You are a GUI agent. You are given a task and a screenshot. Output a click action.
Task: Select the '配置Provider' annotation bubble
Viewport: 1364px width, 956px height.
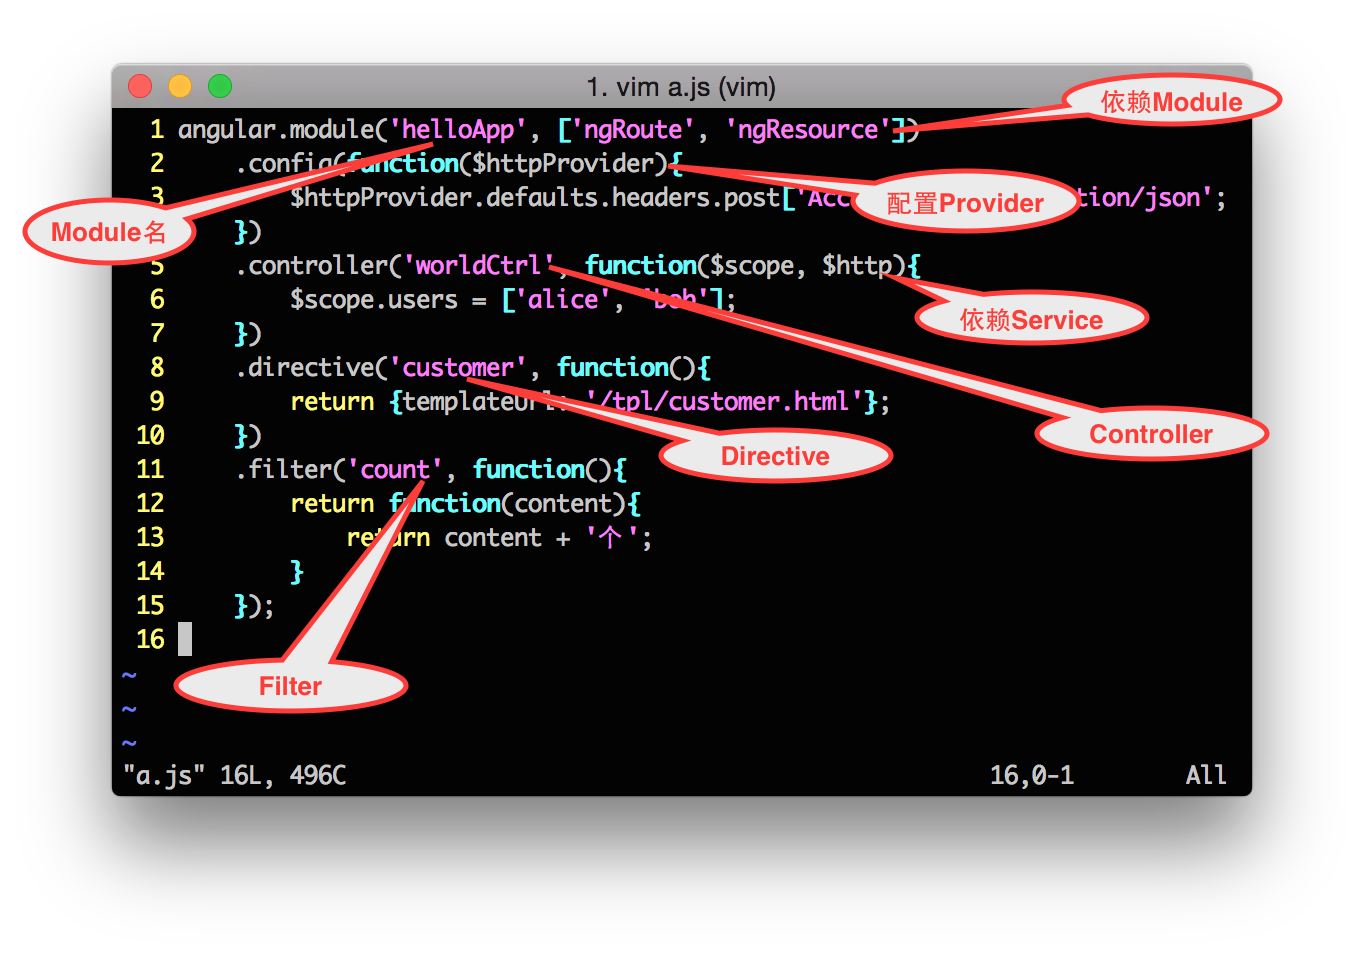964,203
